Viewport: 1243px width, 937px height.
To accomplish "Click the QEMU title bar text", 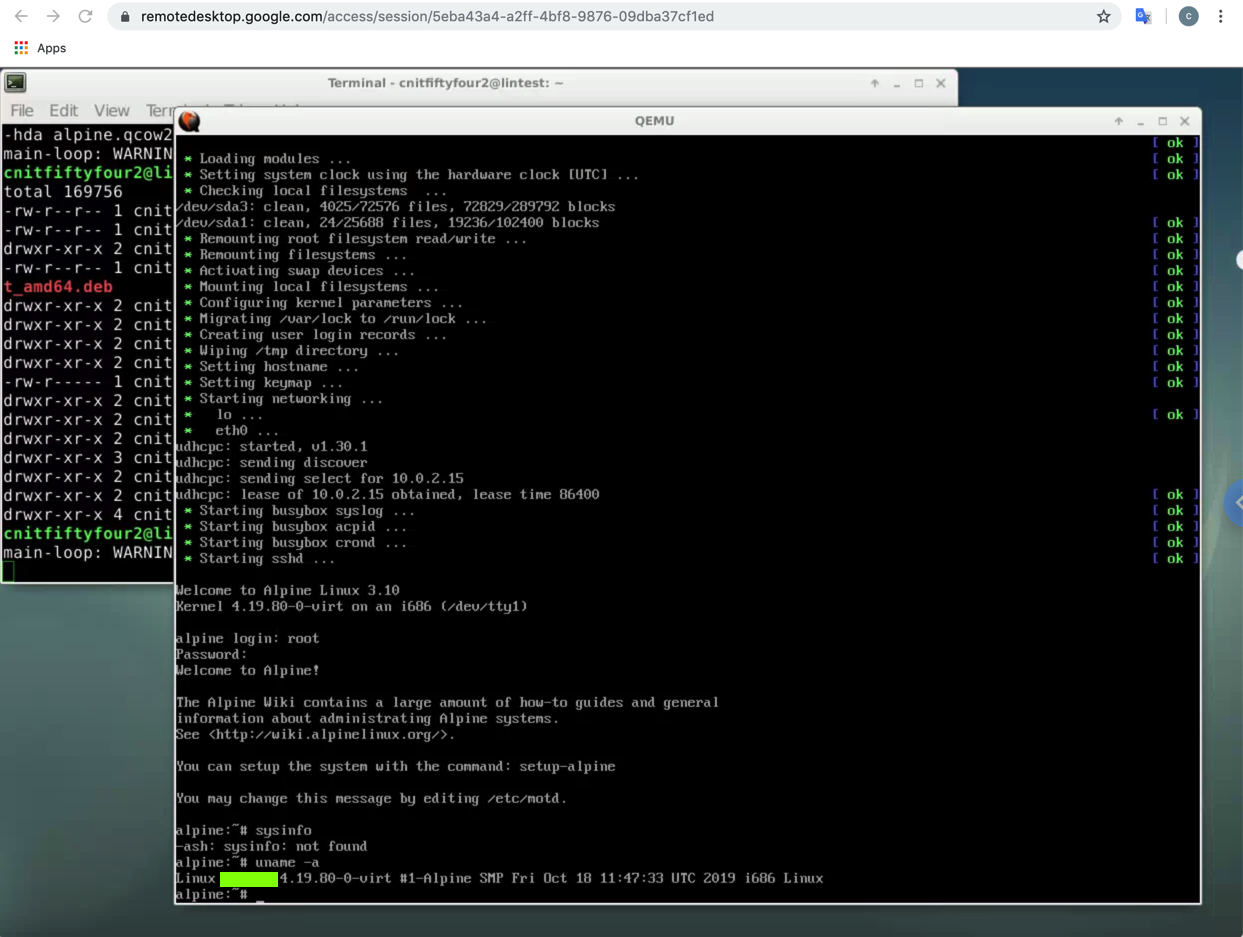I will [655, 121].
